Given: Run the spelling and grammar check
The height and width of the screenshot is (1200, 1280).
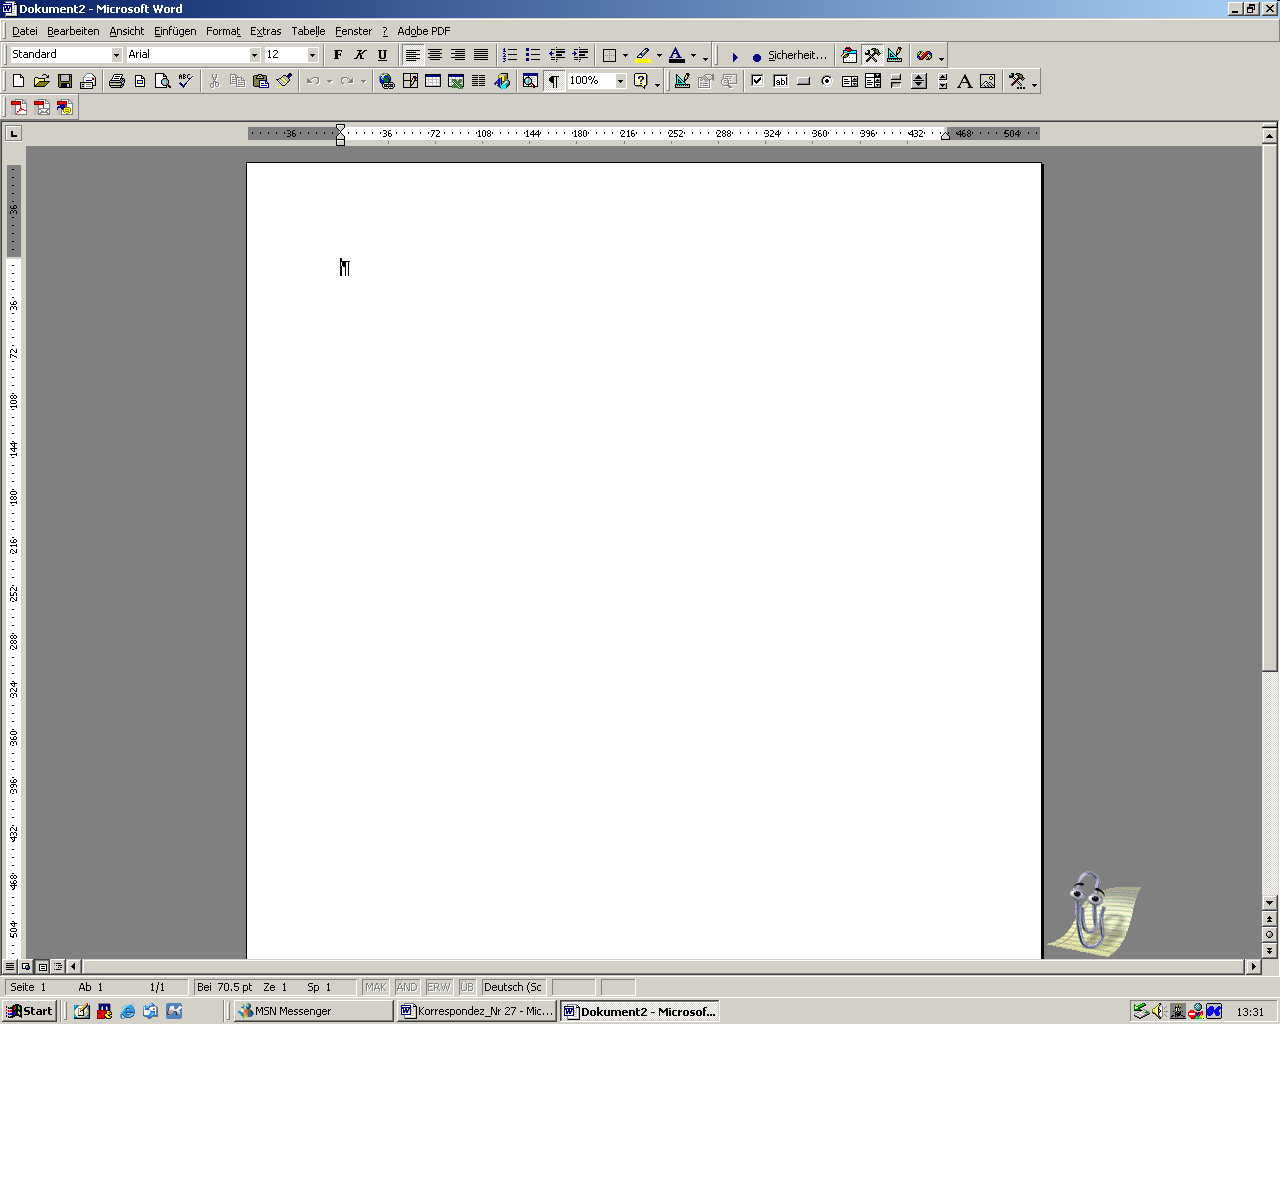Looking at the screenshot, I should click(x=185, y=81).
